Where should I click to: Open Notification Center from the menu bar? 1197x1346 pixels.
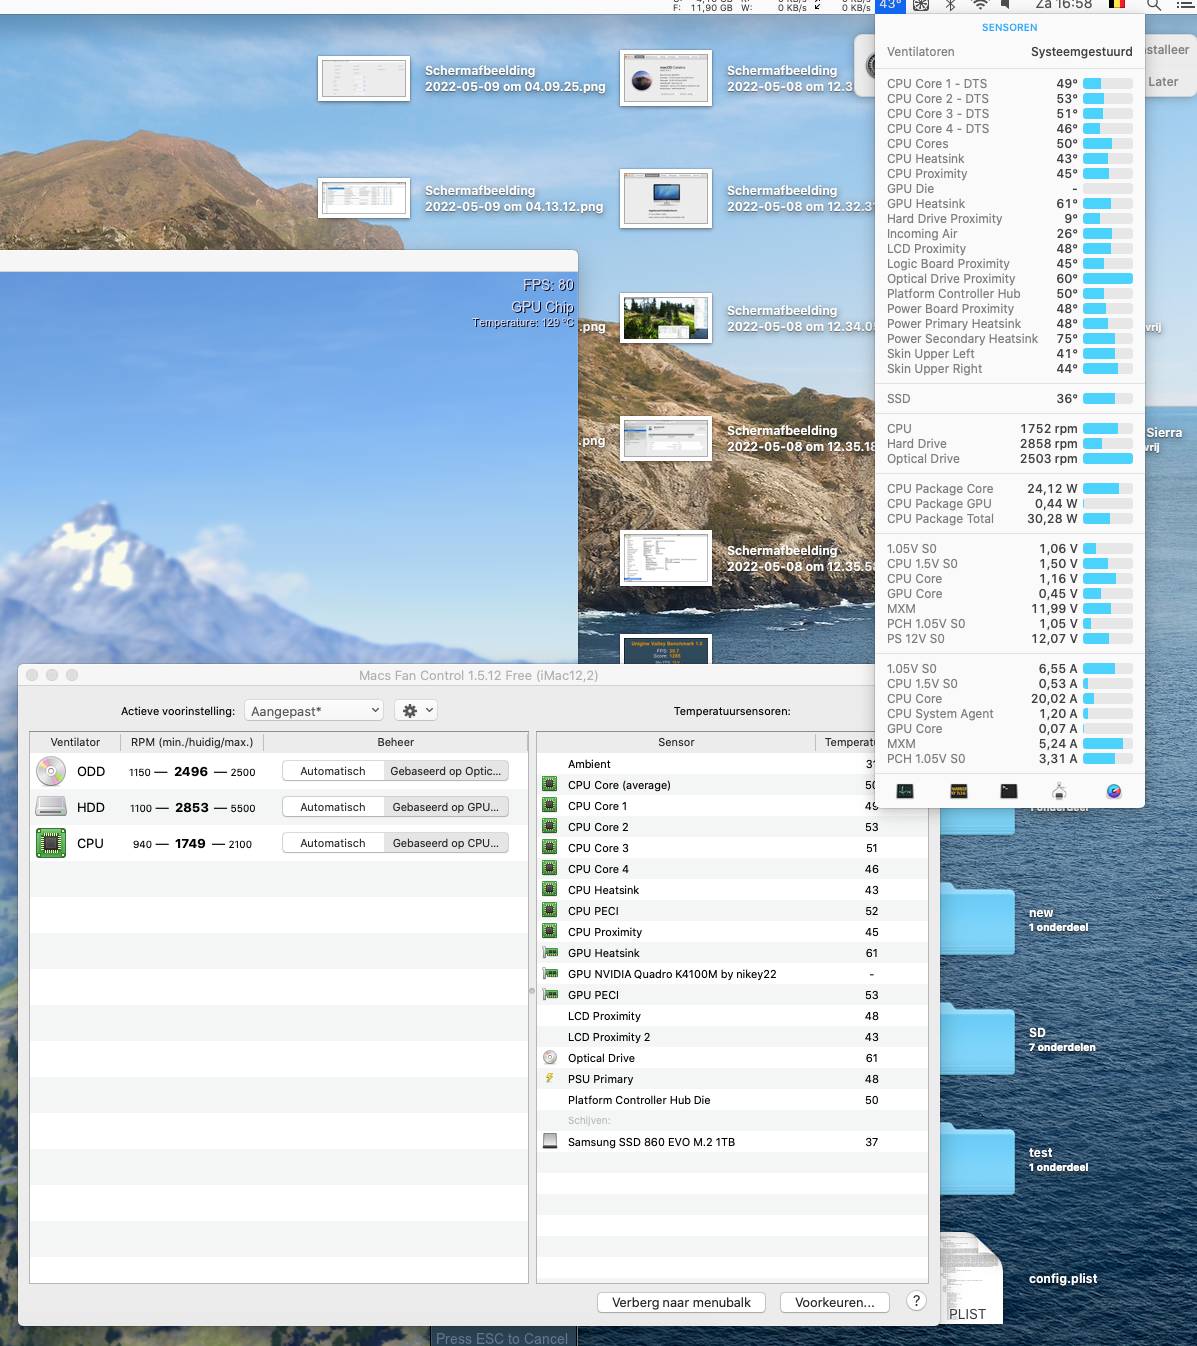tap(1185, 5)
